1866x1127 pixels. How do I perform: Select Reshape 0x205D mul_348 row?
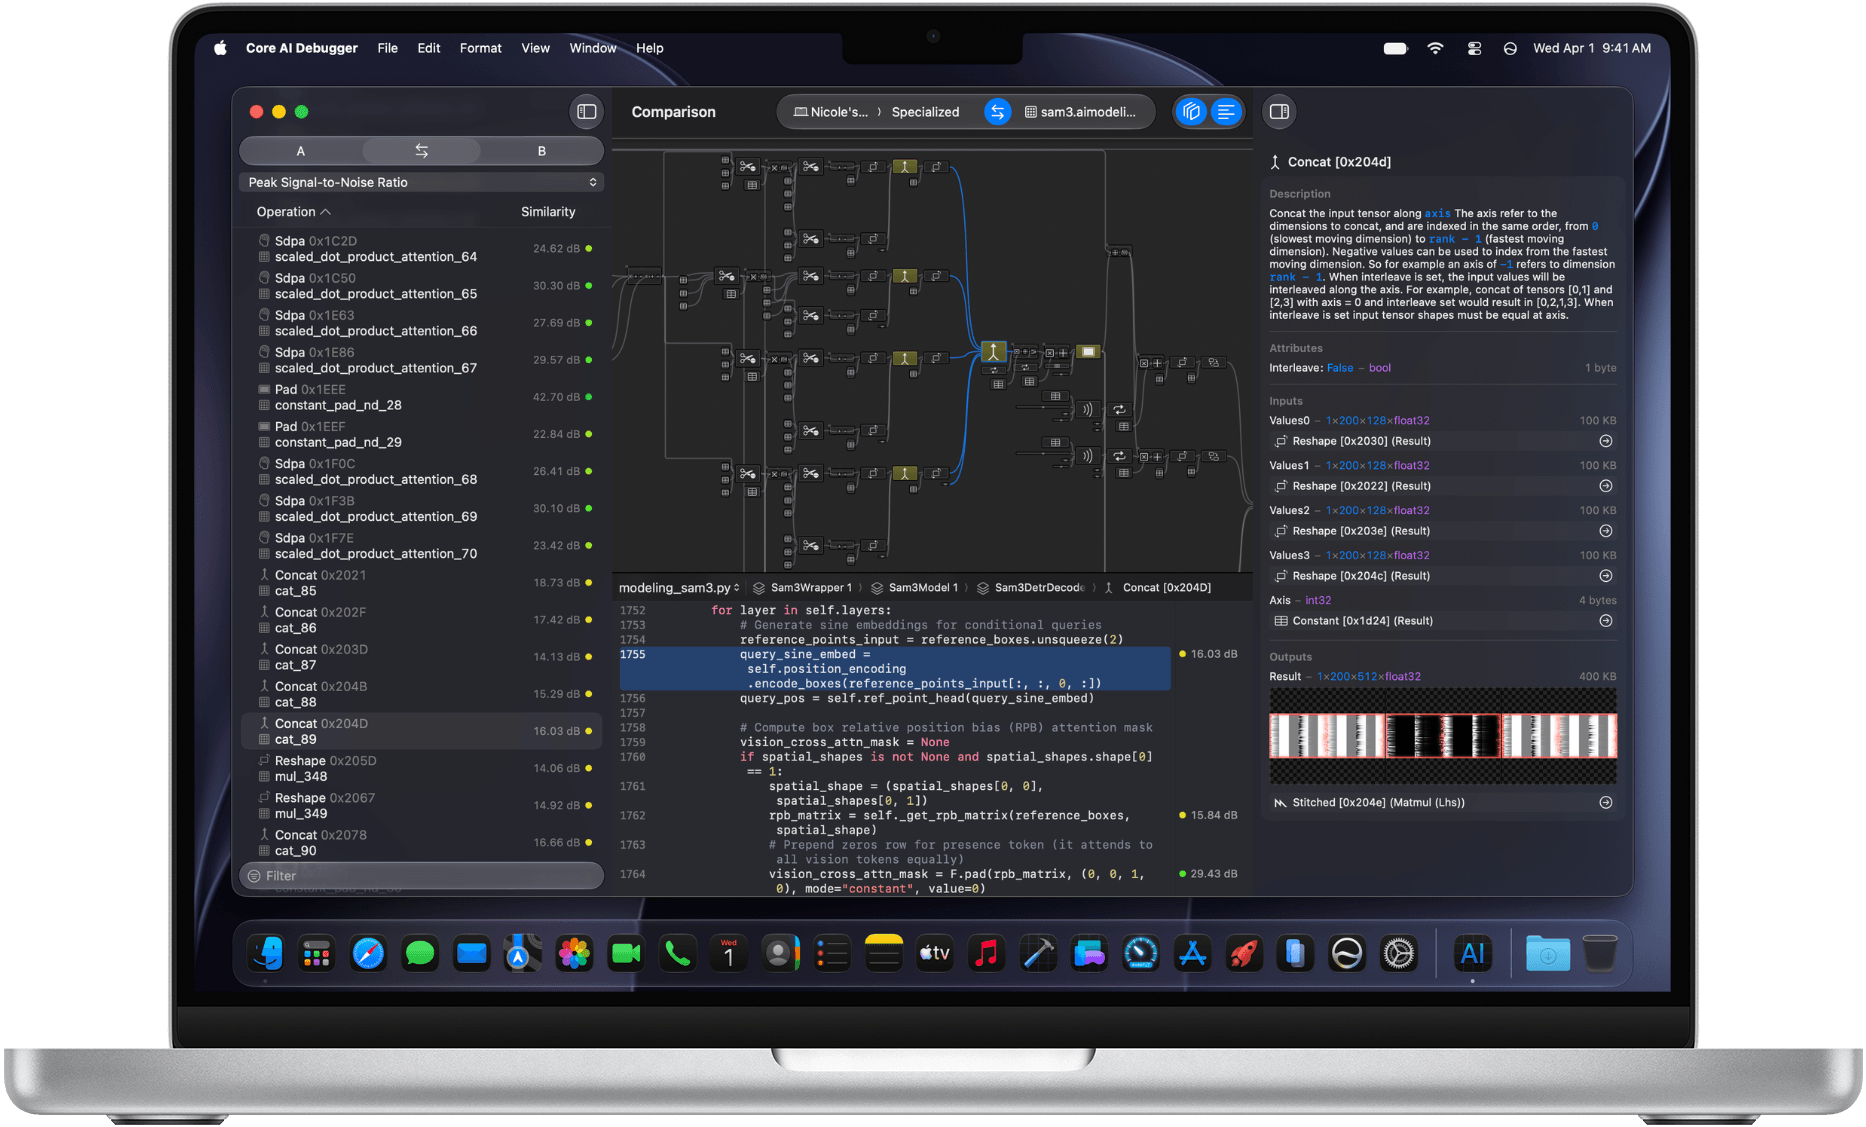[421, 768]
